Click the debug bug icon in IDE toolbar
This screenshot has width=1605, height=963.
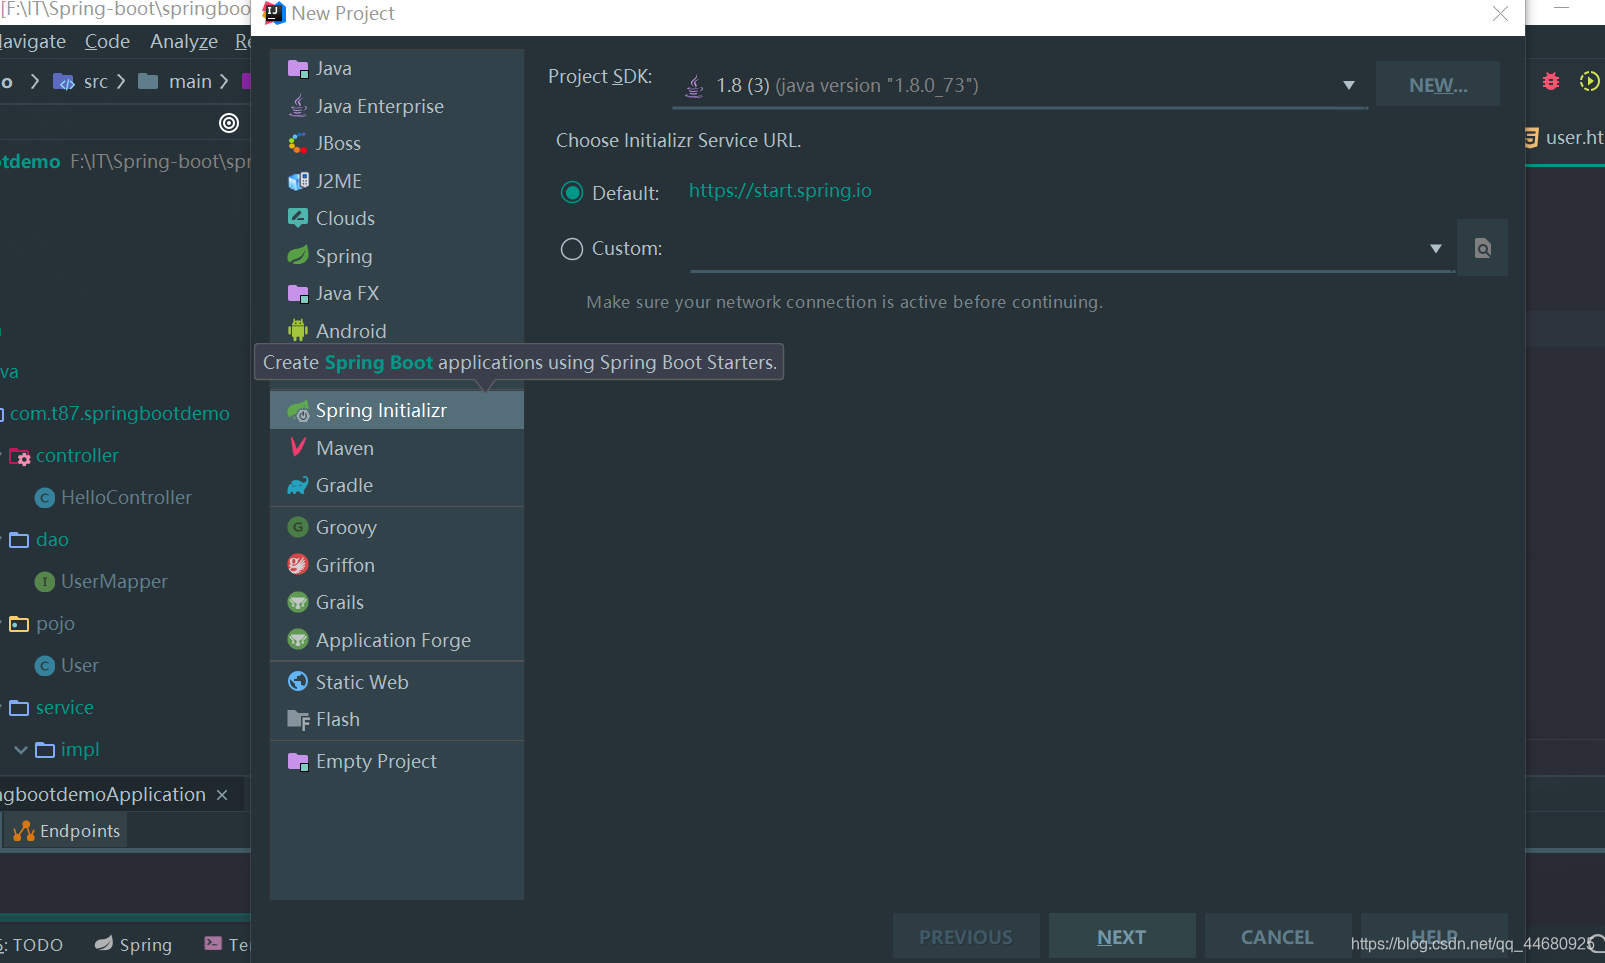[x=1551, y=81]
